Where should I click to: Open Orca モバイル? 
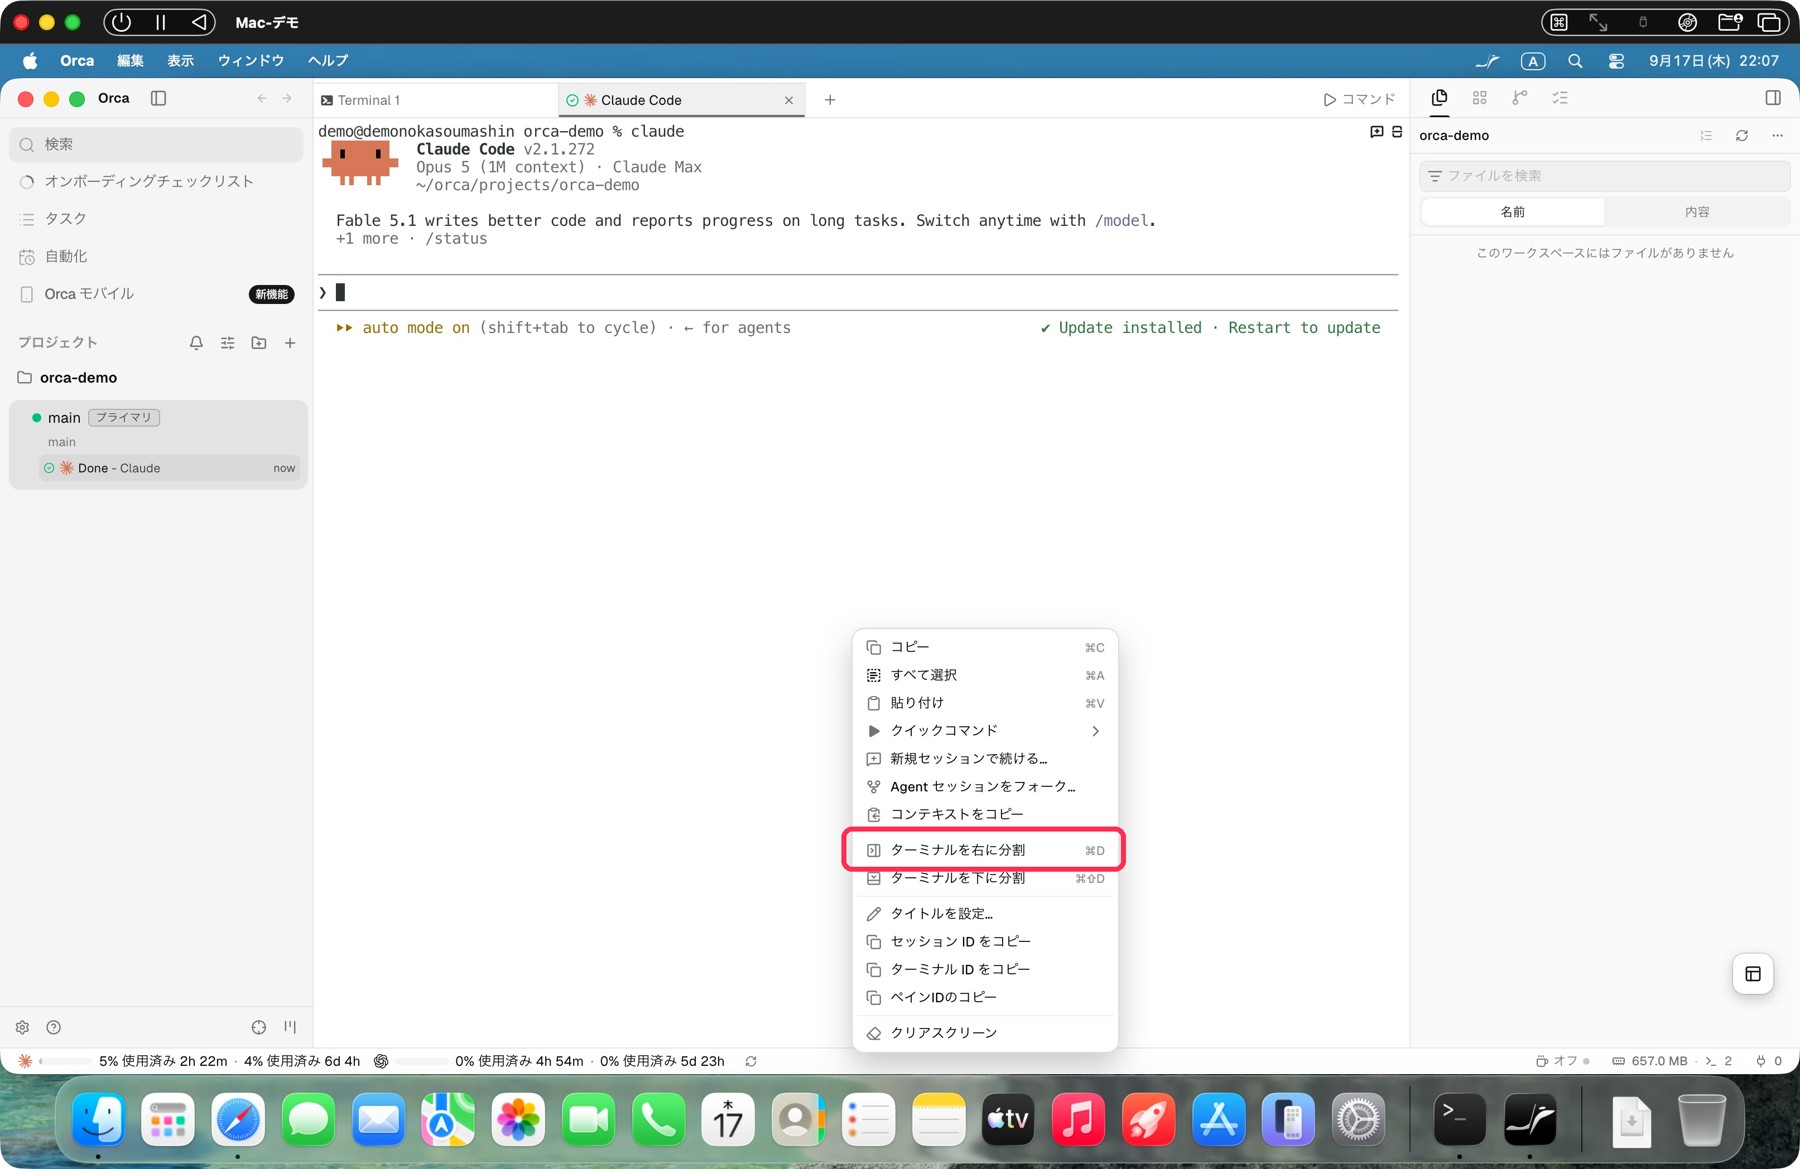tap(156, 294)
